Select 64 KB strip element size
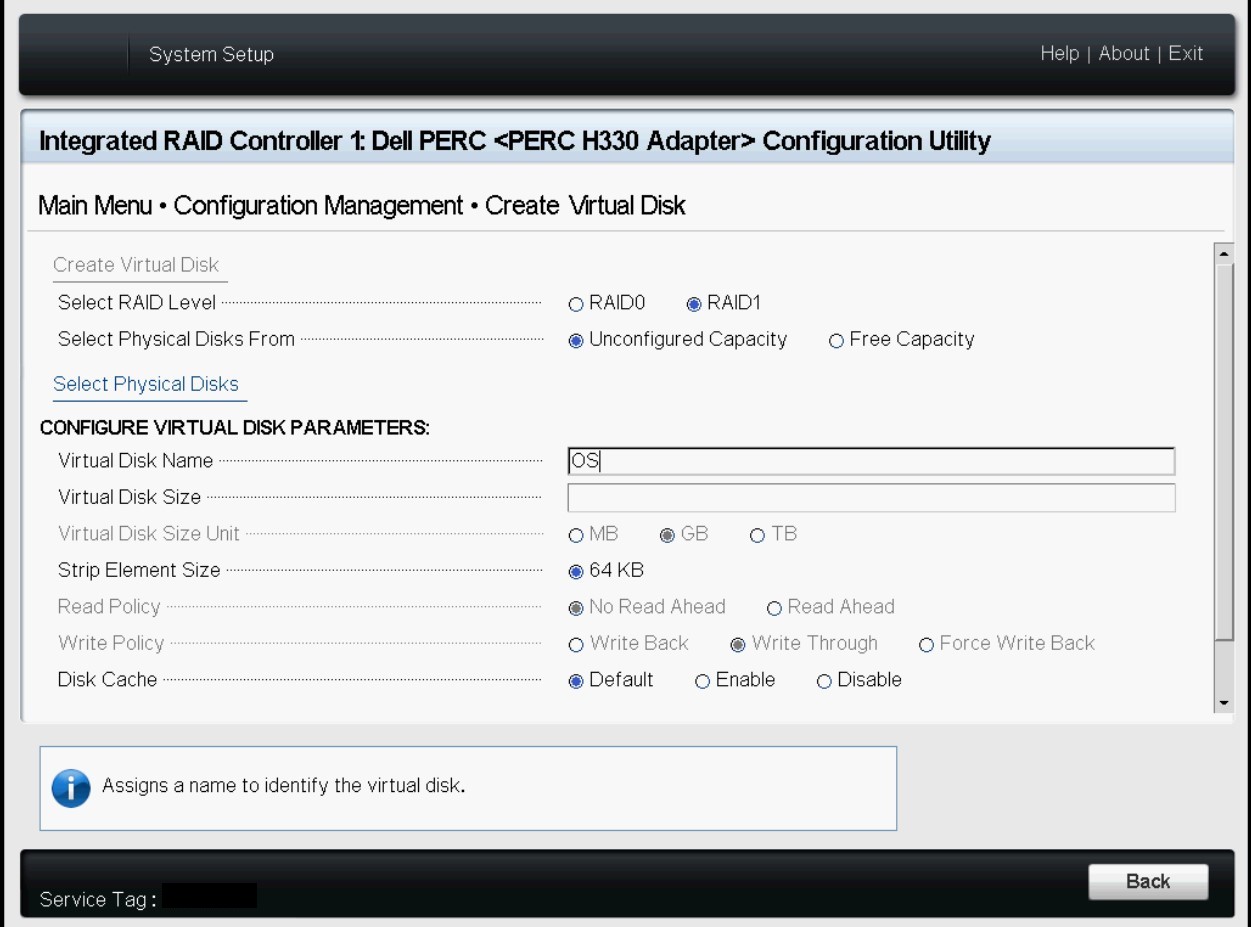 pos(575,572)
